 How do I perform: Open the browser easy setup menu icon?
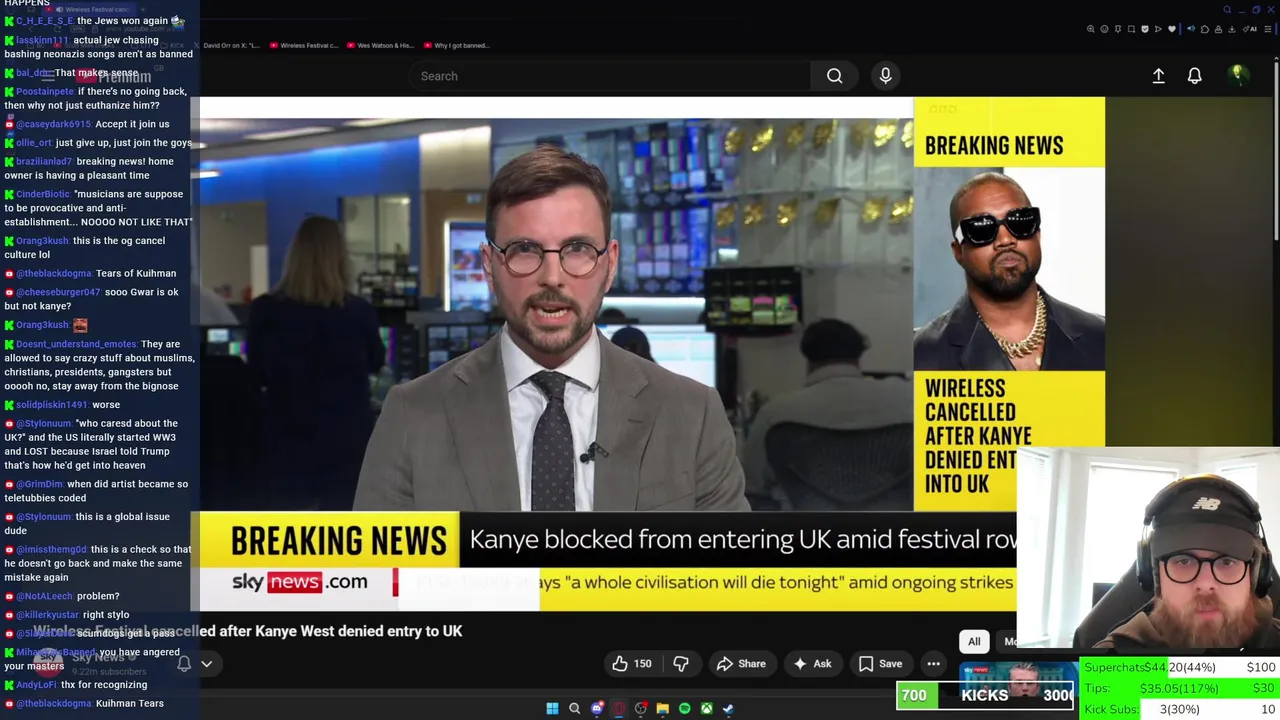(x=1267, y=29)
